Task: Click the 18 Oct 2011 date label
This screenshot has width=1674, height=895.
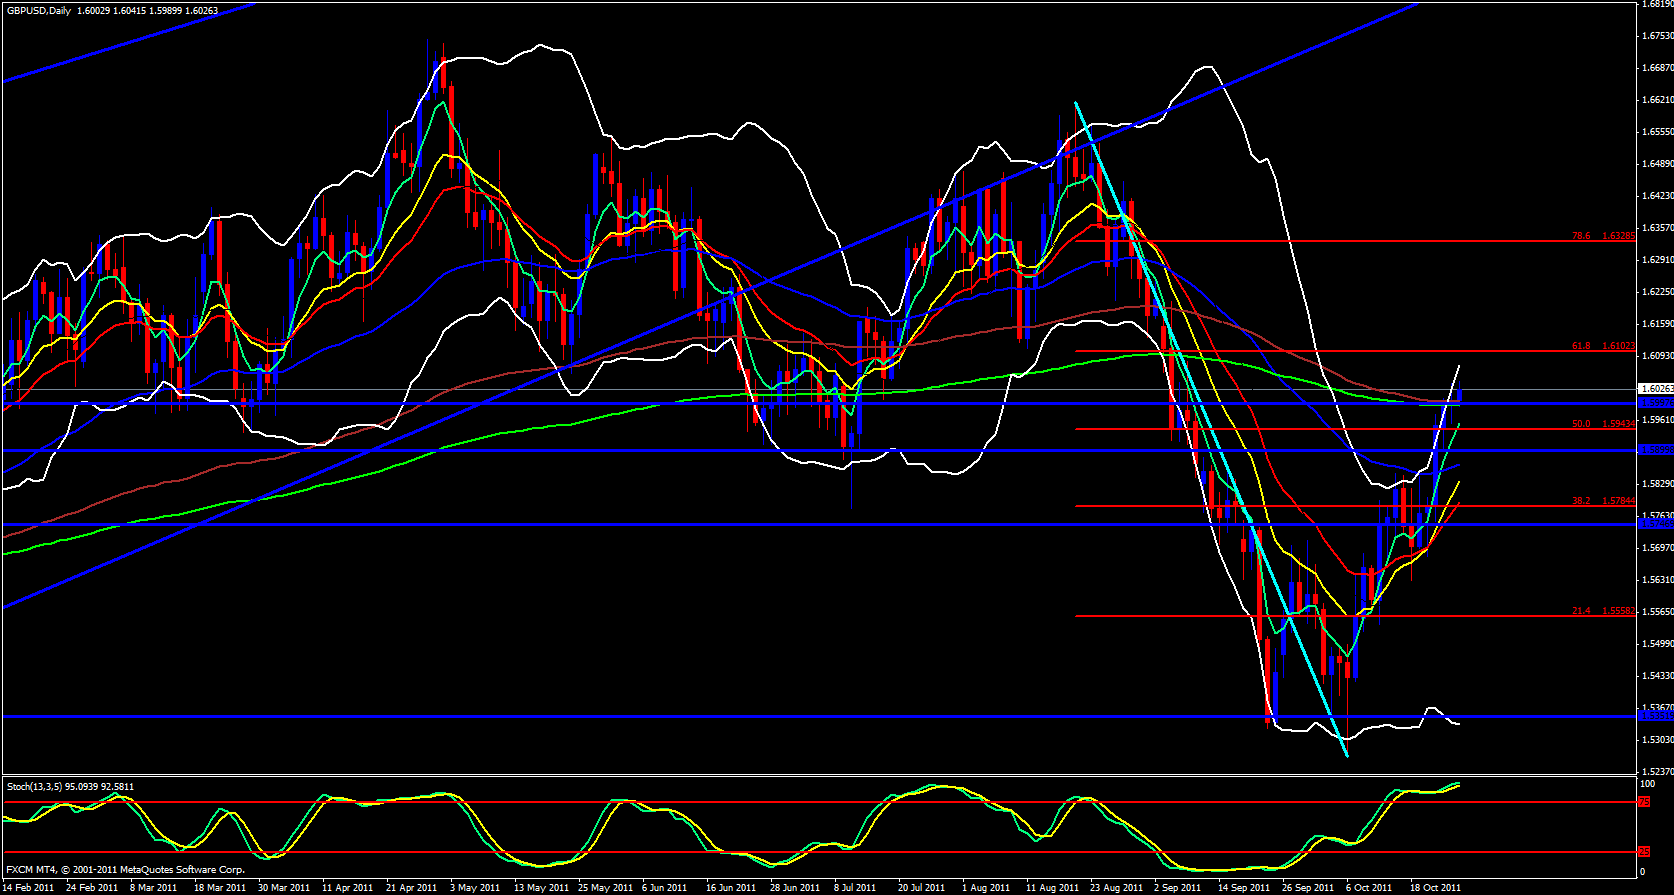Action: click(x=1435, y=888)
